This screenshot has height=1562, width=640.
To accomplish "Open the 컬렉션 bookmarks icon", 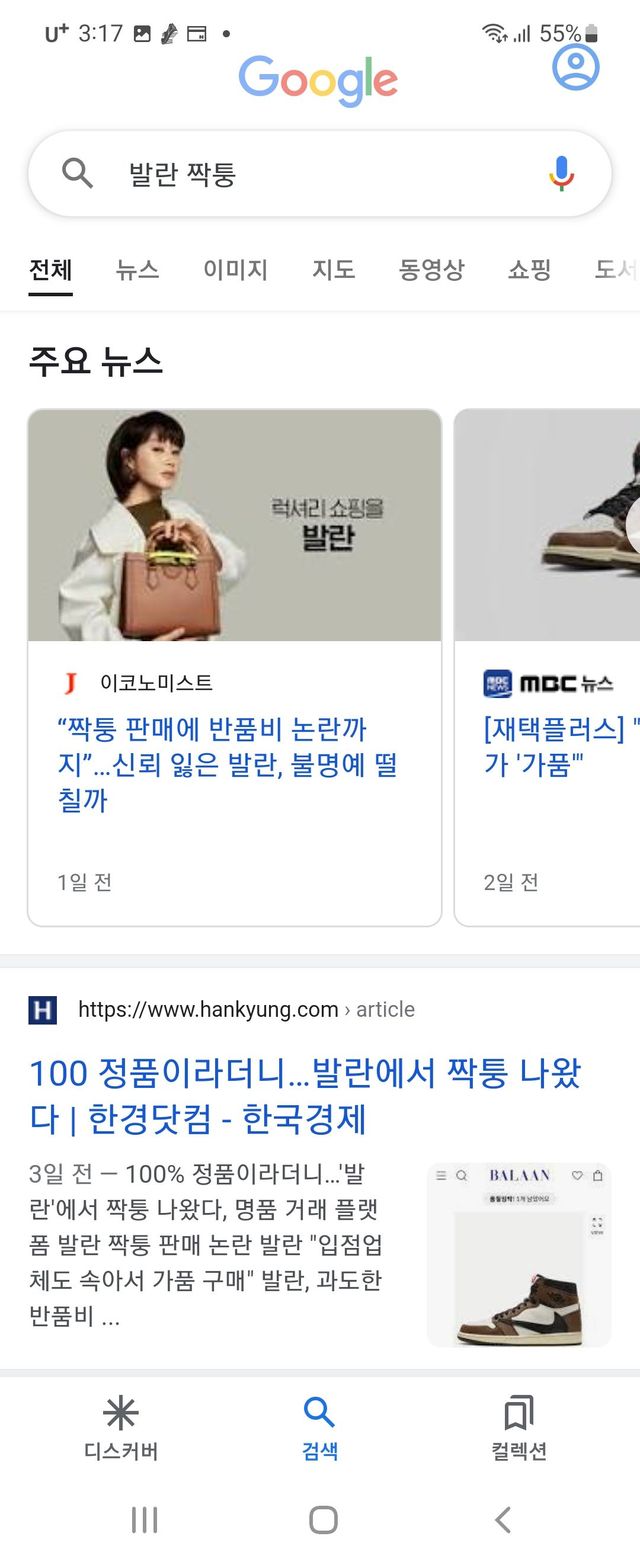I will 519,1412.
